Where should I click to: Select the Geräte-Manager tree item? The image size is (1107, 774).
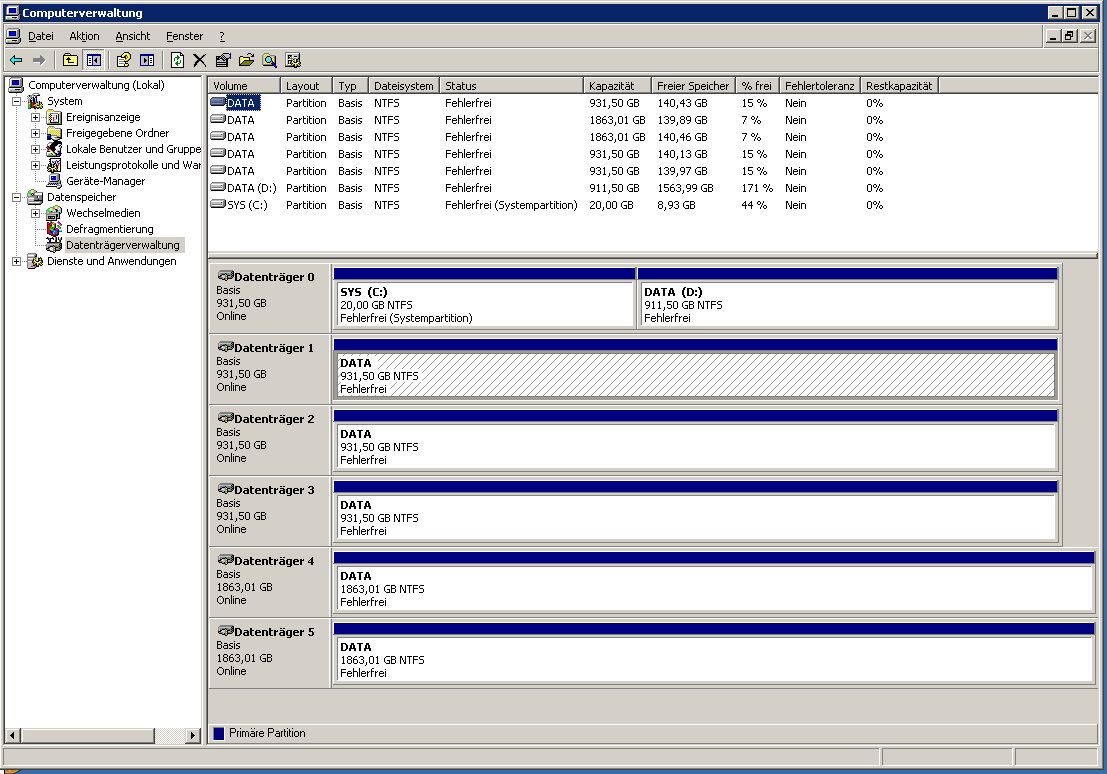click(105, 181)
